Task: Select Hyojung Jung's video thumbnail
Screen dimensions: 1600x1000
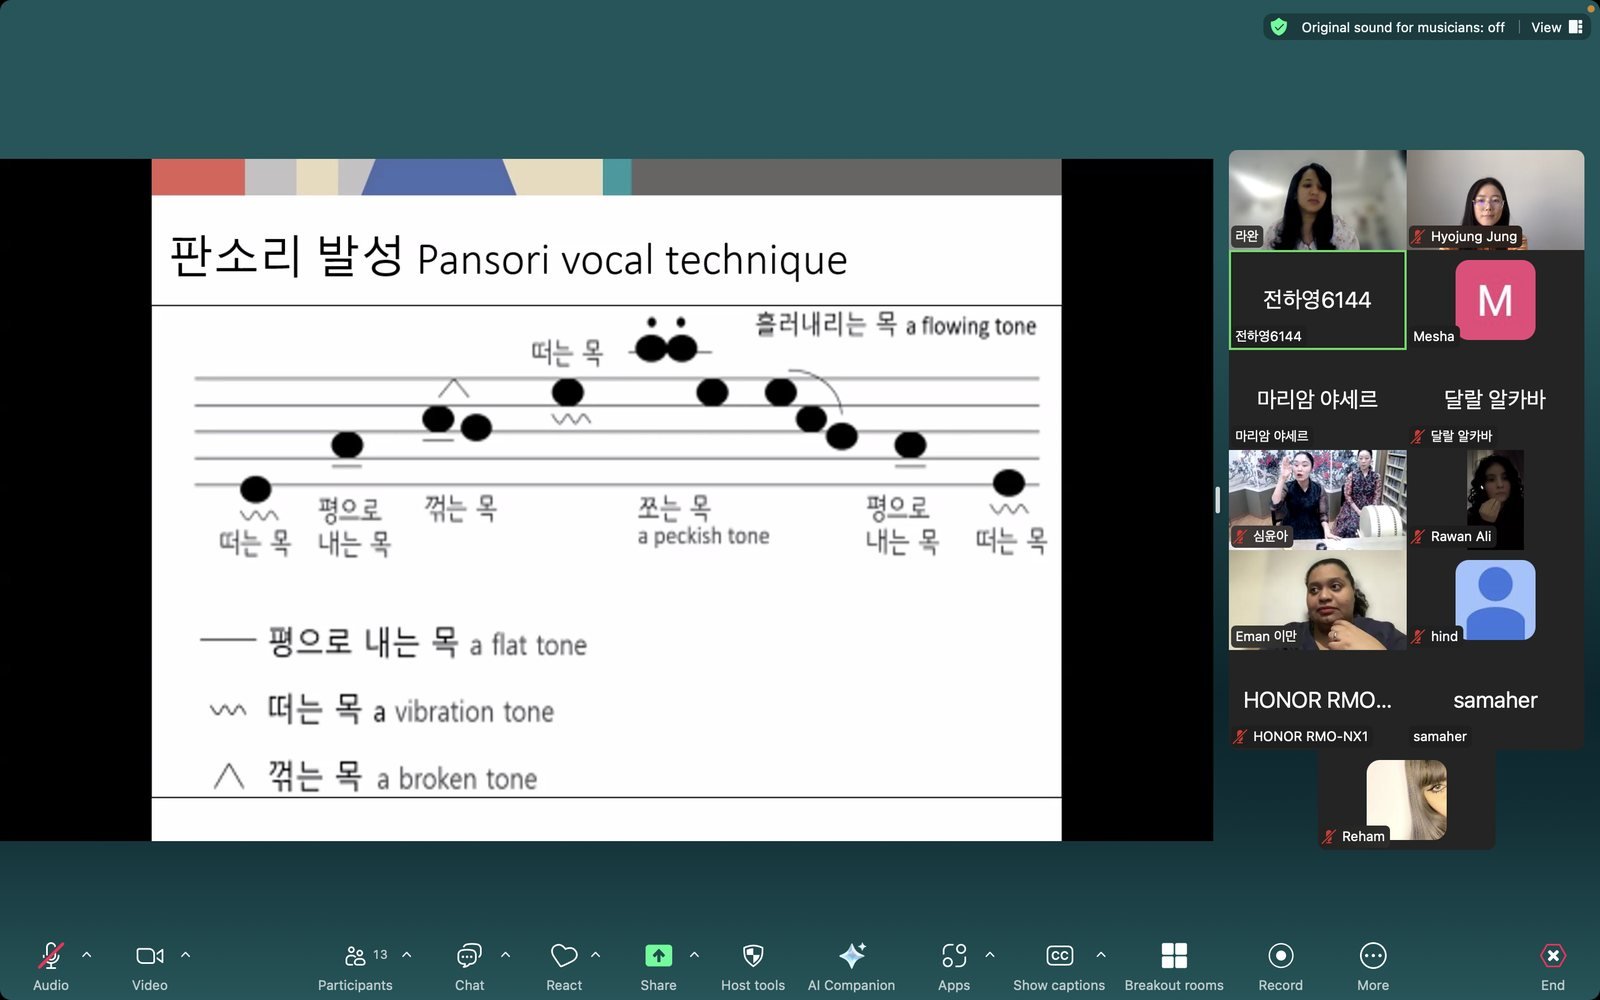Action: click(1495, 199)
